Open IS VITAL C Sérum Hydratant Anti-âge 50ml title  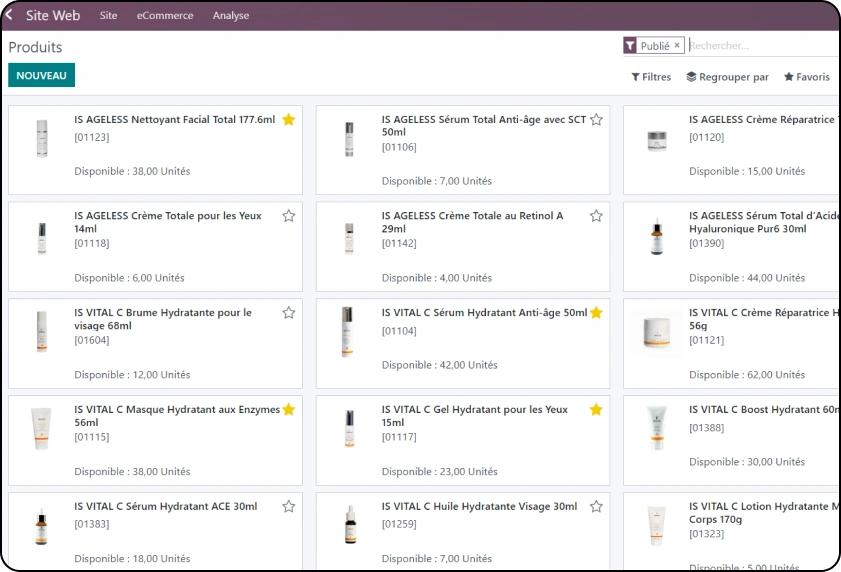click(484, 313)
